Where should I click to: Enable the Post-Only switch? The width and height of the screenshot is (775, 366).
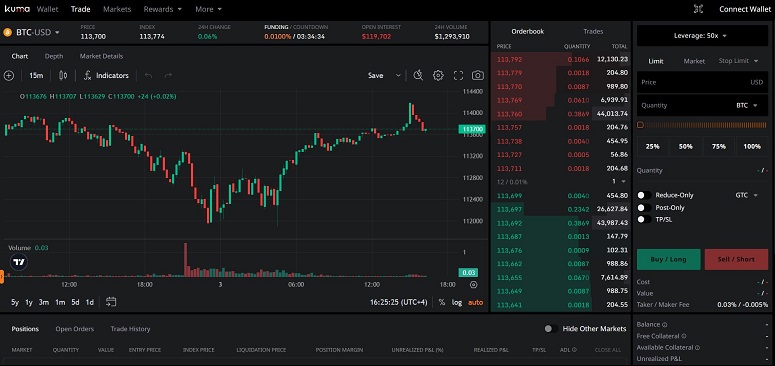(x=644, y=207)
